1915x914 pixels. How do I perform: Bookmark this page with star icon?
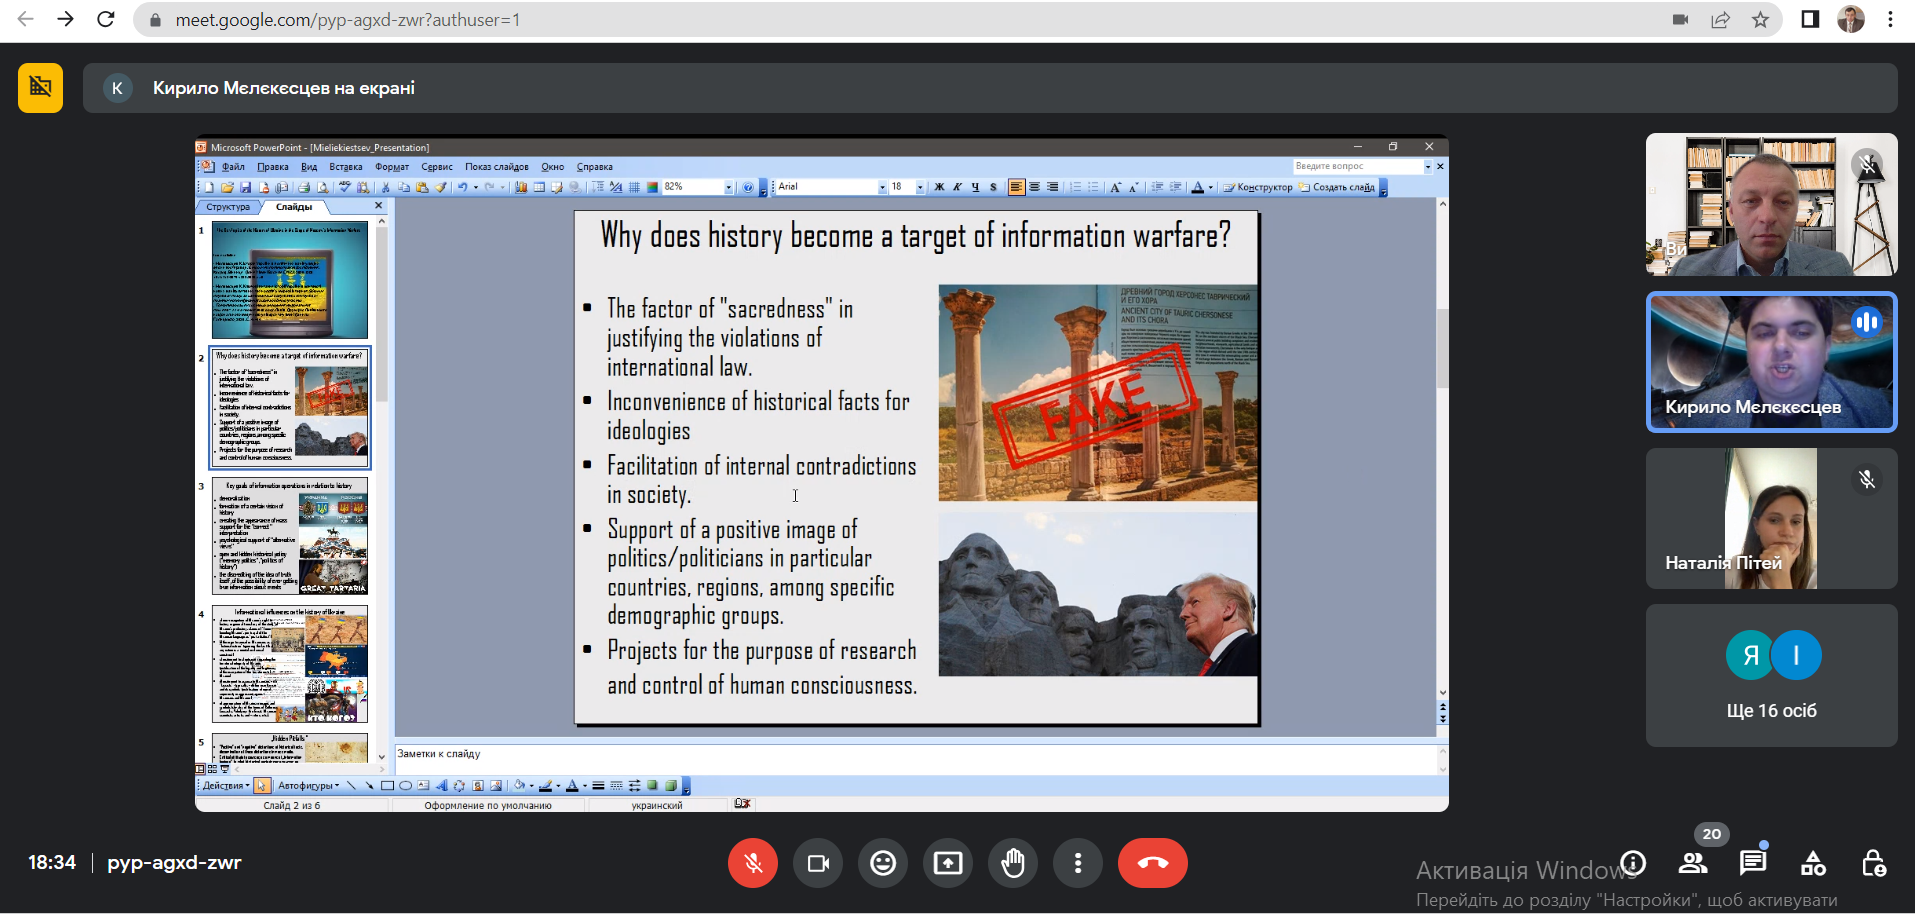(x=1760, y=20)
